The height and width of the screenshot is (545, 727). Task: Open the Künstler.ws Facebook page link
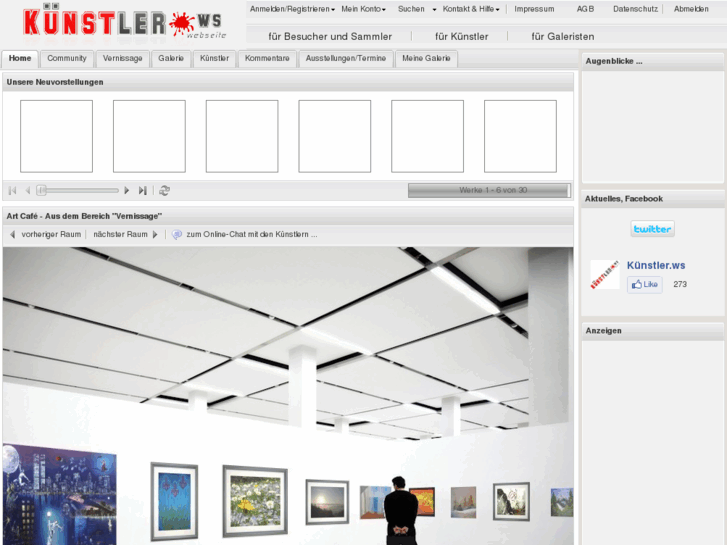point(656,265)
